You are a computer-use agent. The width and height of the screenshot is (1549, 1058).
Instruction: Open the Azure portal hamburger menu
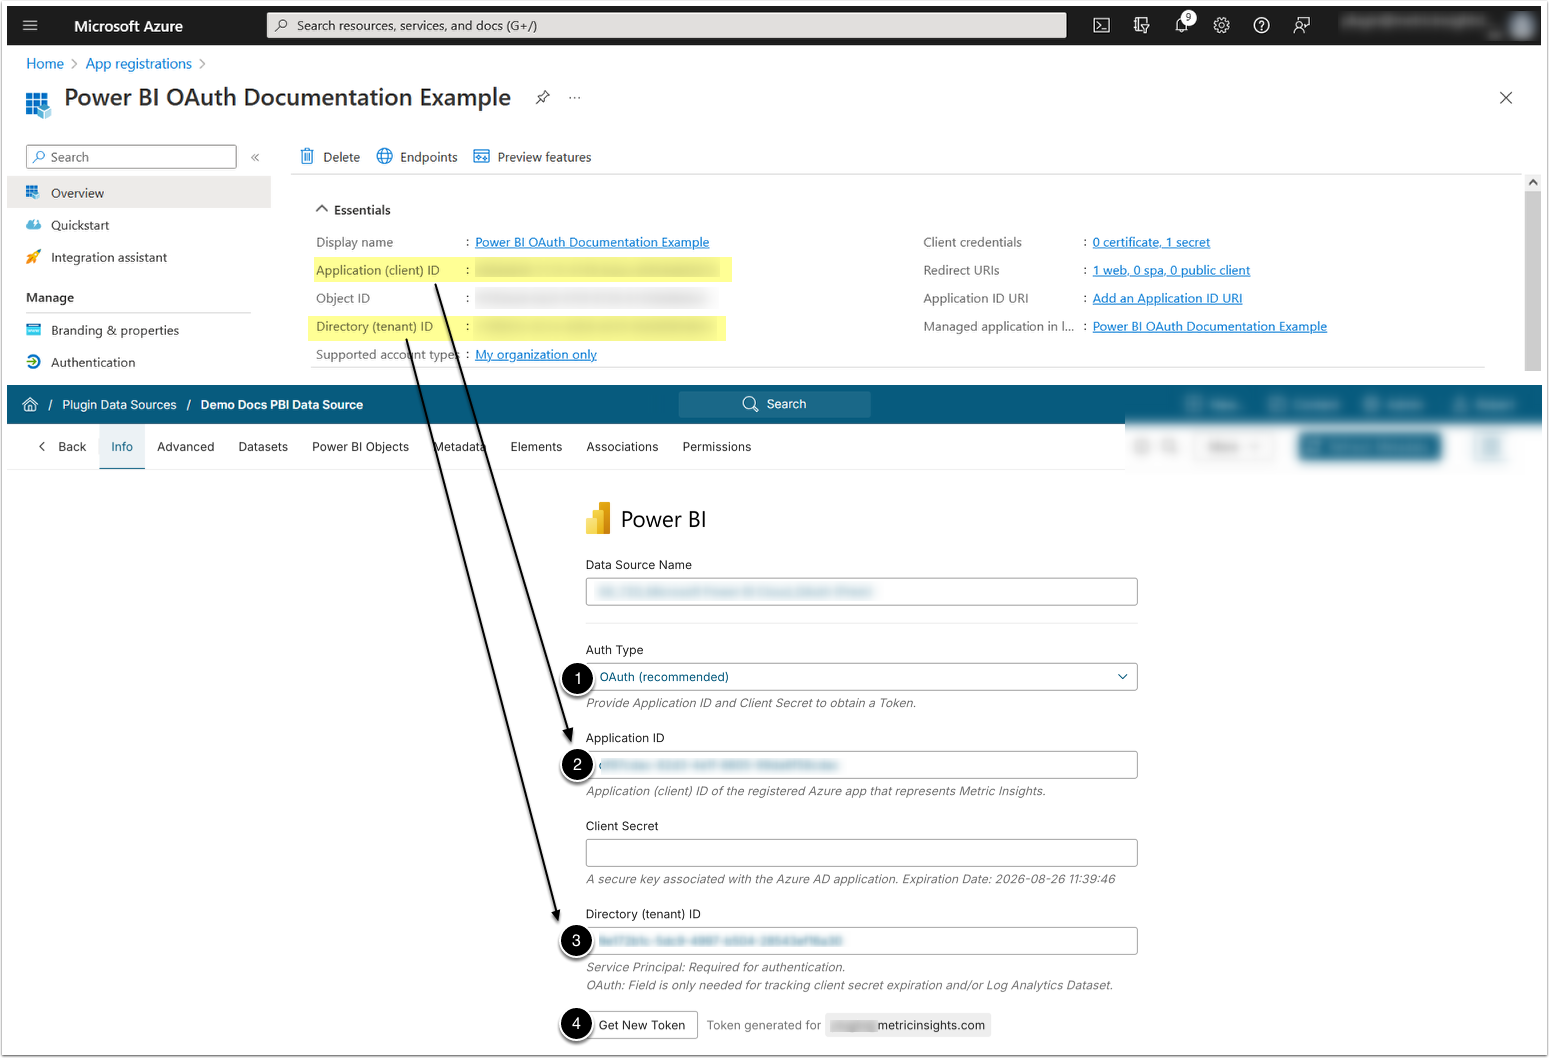30,26
